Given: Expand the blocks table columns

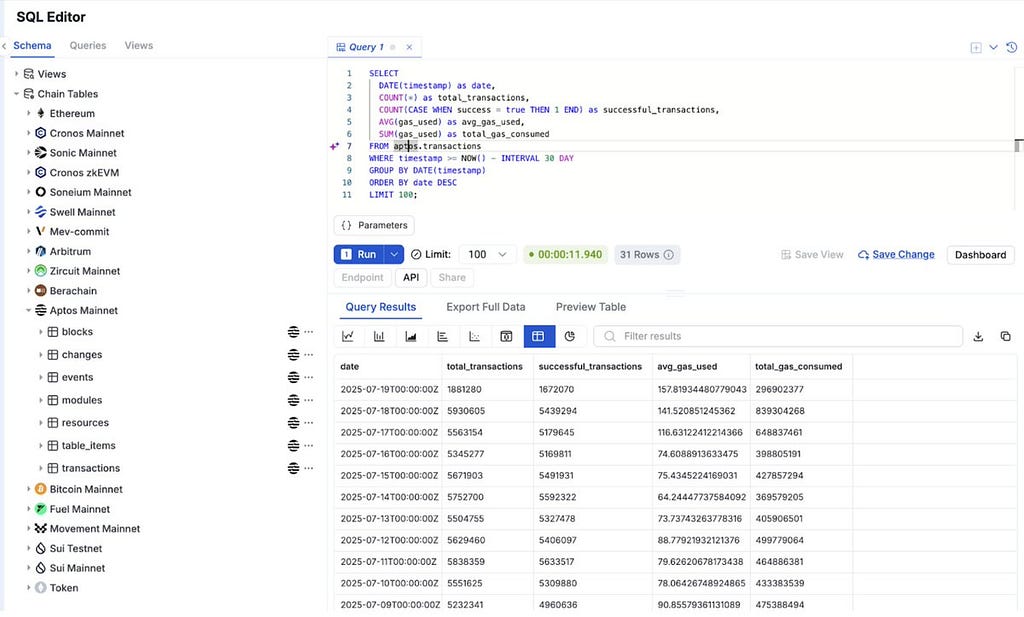Looking at the screenshot, I should point(40,332).
